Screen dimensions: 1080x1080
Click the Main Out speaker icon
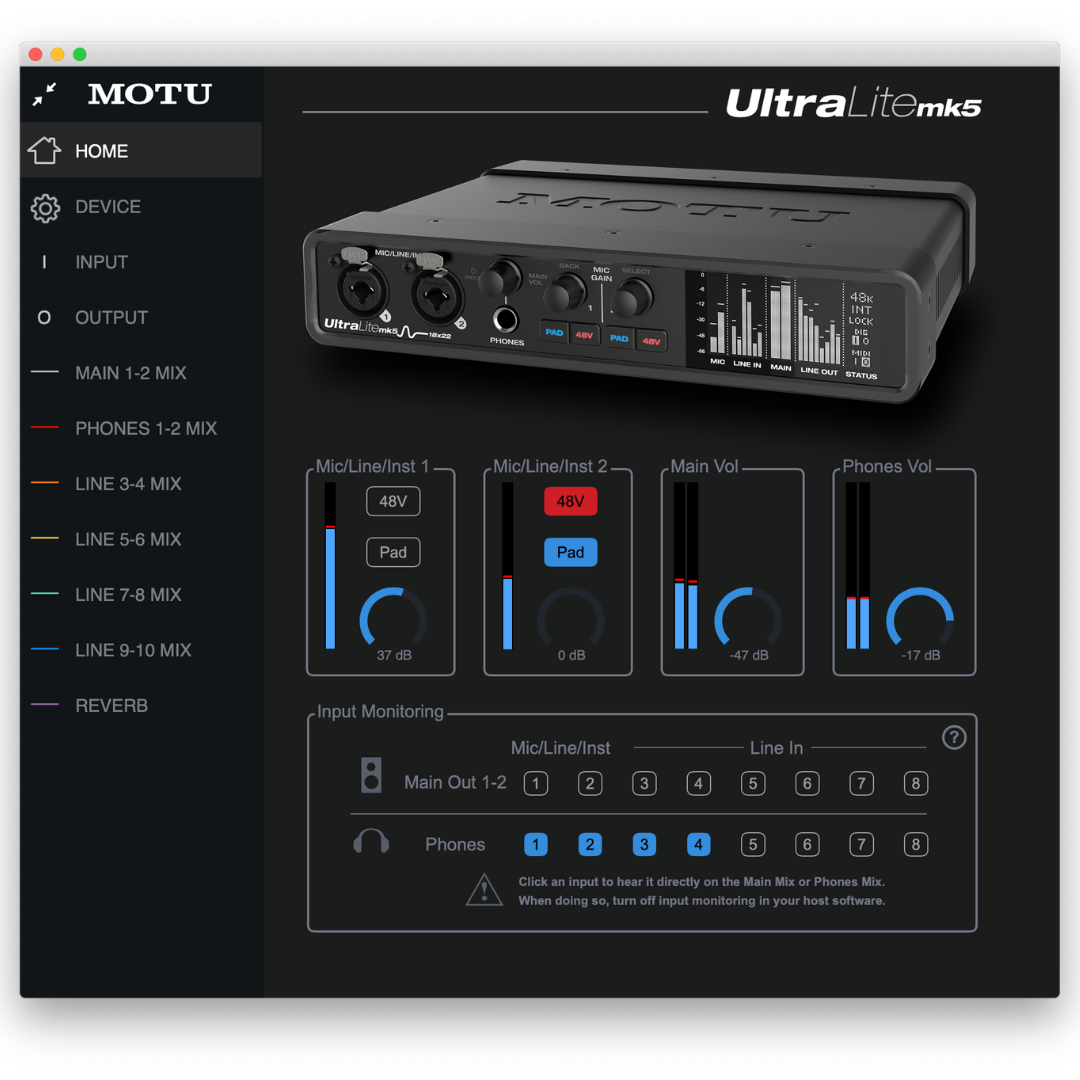coord(371,776)
